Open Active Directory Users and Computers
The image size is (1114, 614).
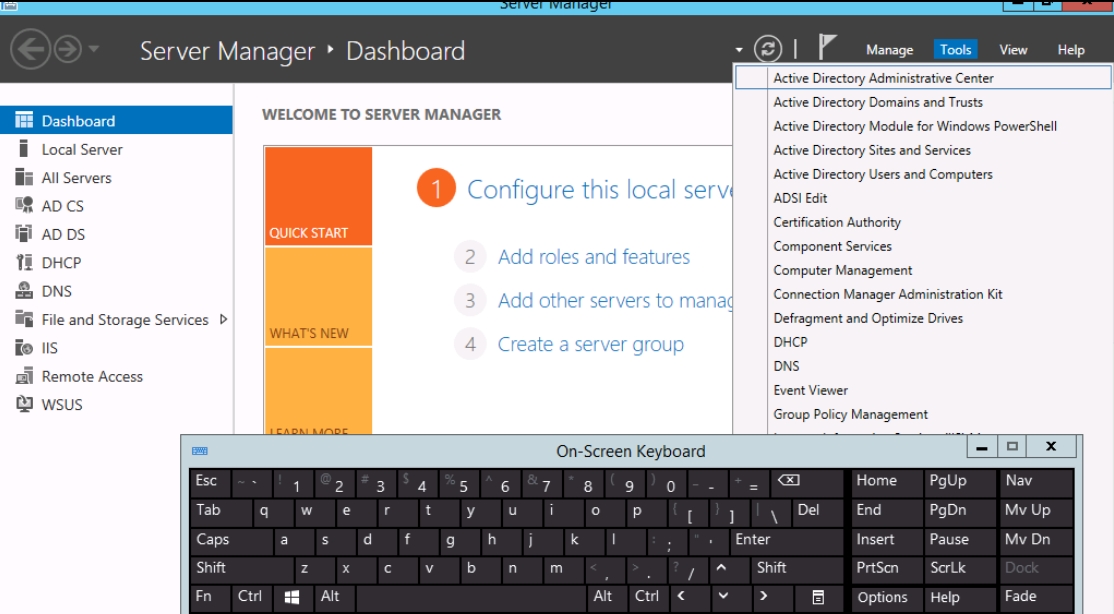click(923, 174)
